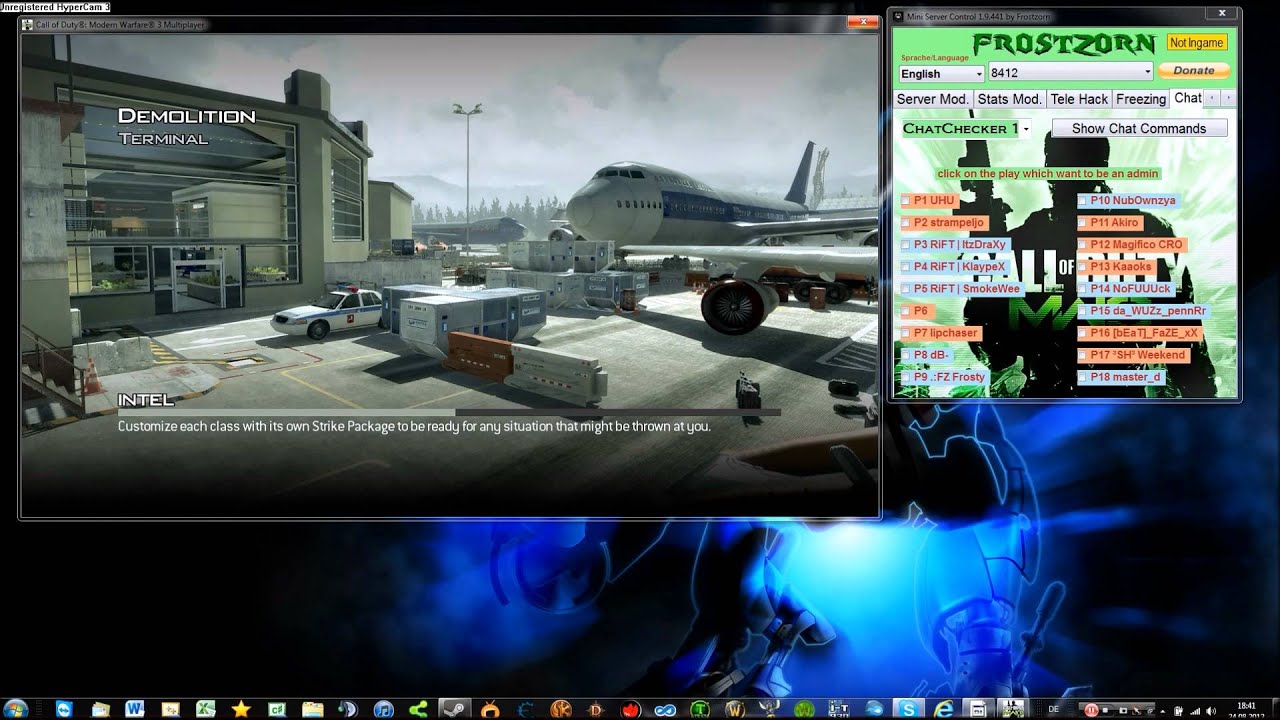
Task: Open Skype from the taskbar
Action: pos(911,709)
